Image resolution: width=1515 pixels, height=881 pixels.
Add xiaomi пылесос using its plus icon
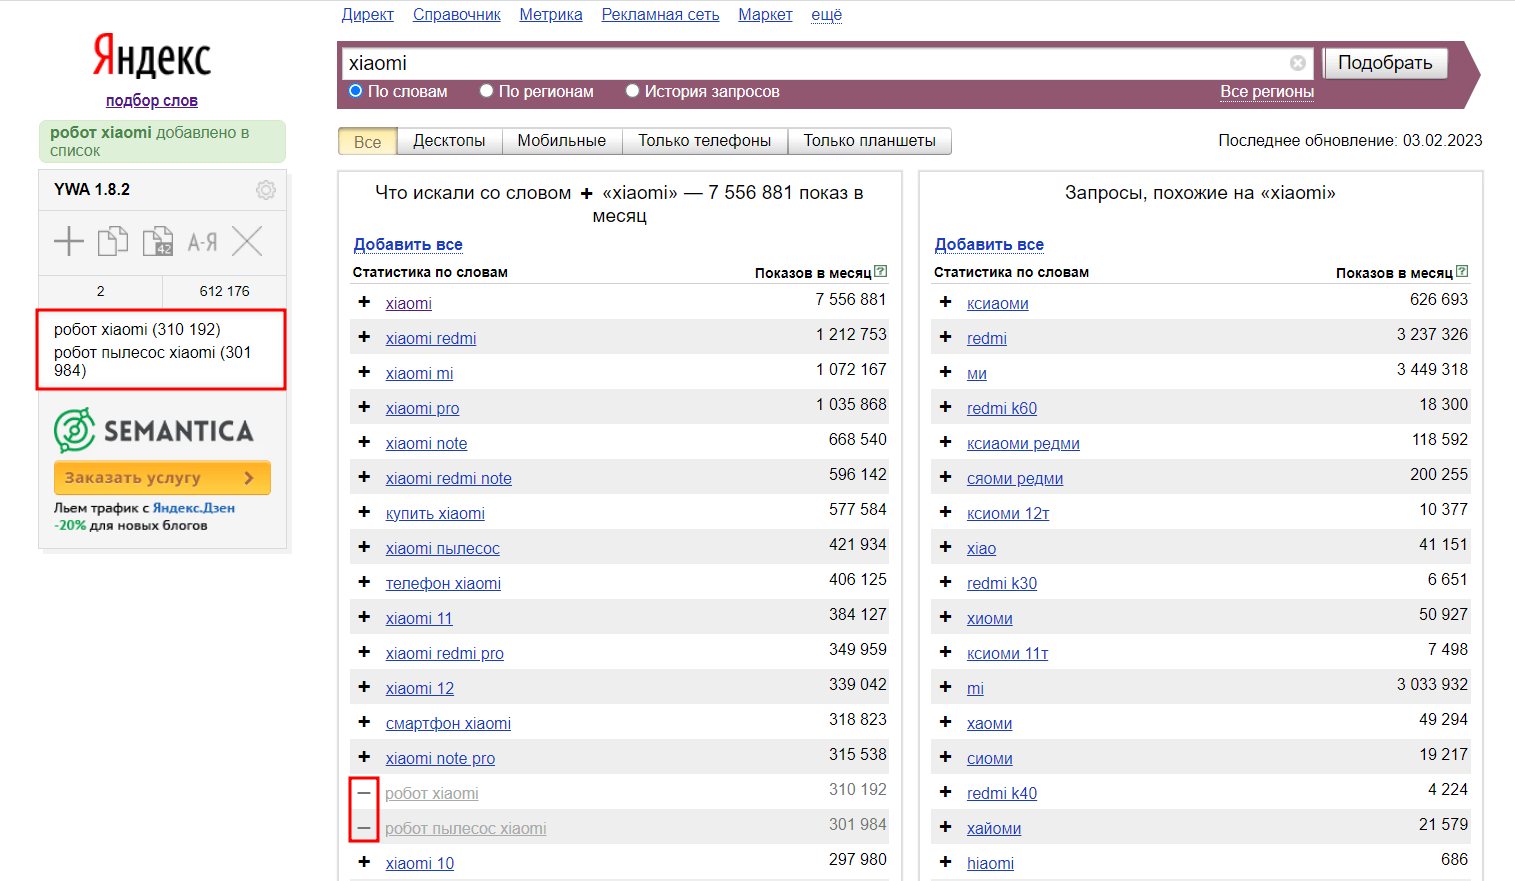pos(364,547)
